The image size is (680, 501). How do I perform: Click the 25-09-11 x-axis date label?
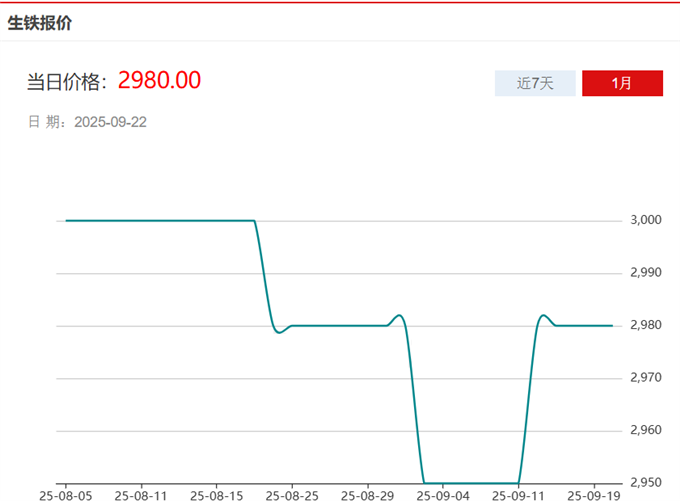click(x=518, y=494)
